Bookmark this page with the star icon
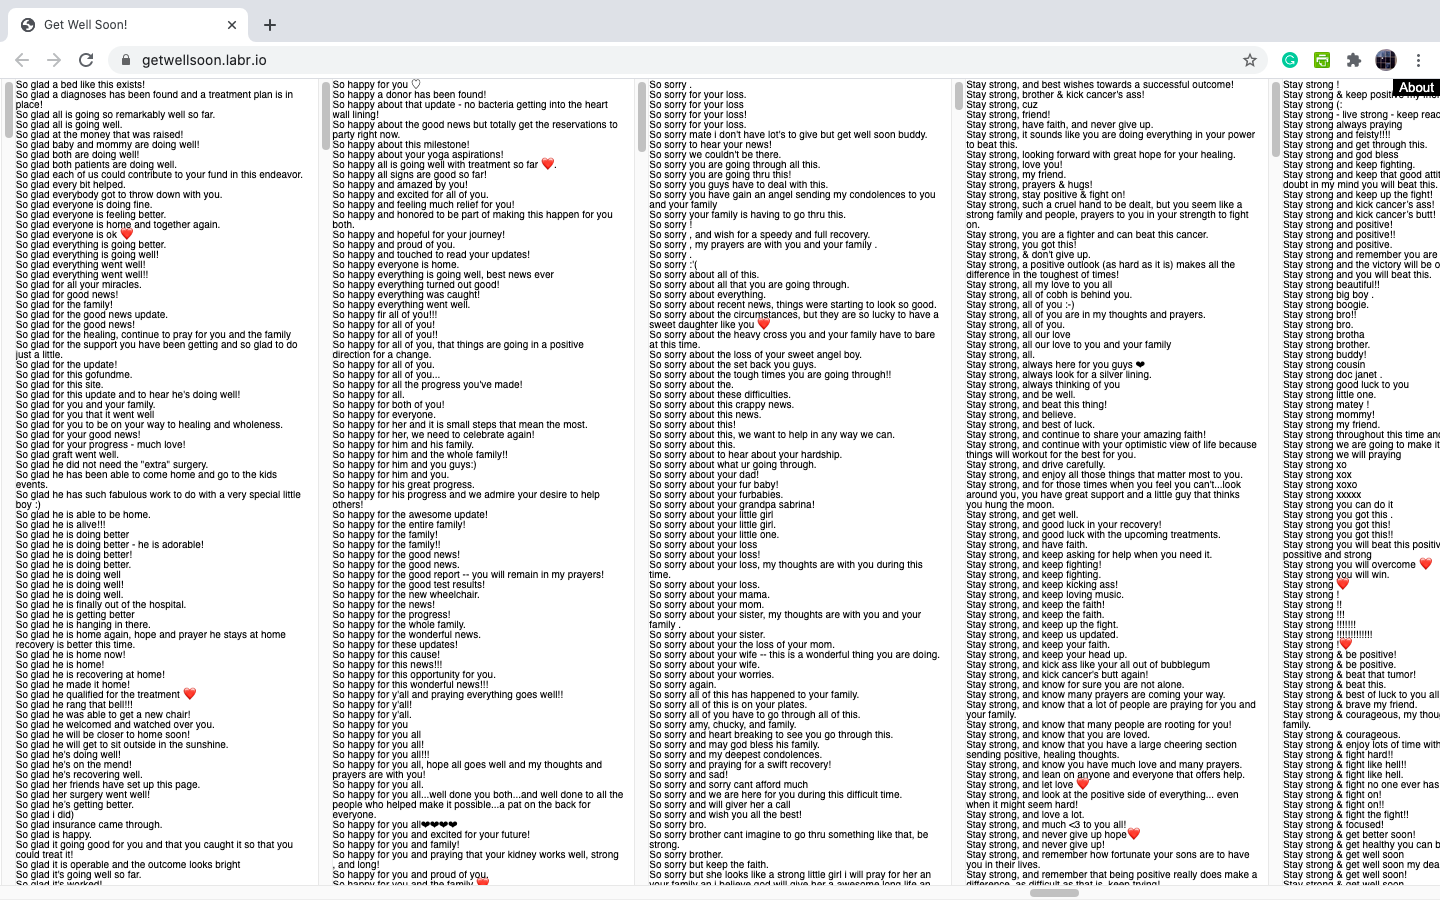Viewport: 1440px width, 900px height. pyautogui.click(x=1249, y=60)
